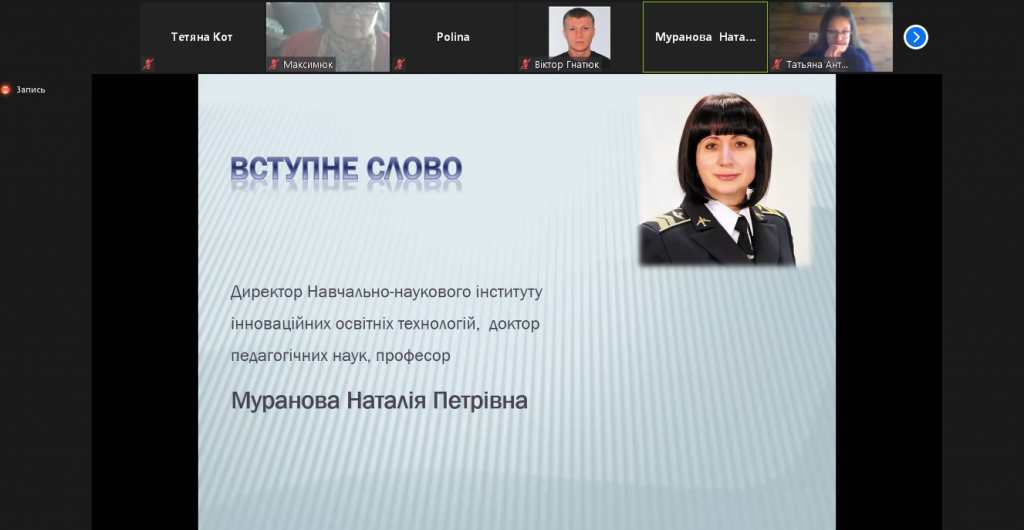The image size is (1024, 530).
Task: Click the Татьяна Ант... name label
Action: 817,65
